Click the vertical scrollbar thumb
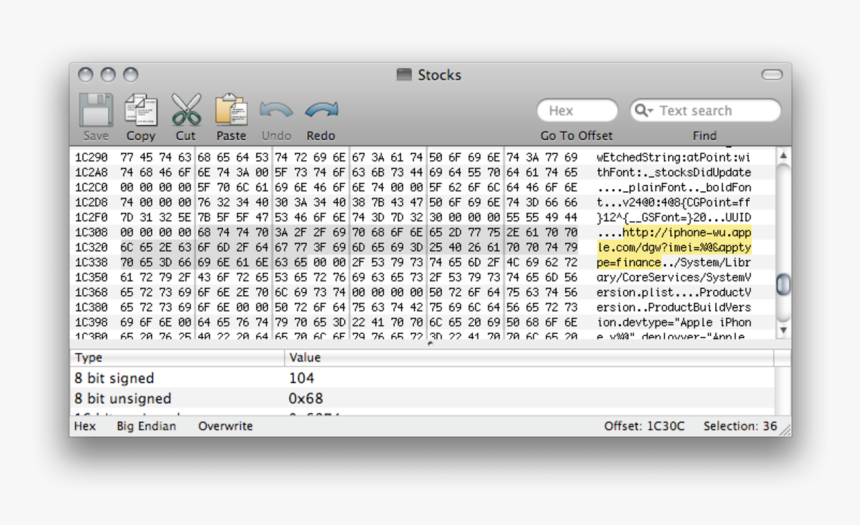Viewport: 860px width, 525px height. coord(783,284)
